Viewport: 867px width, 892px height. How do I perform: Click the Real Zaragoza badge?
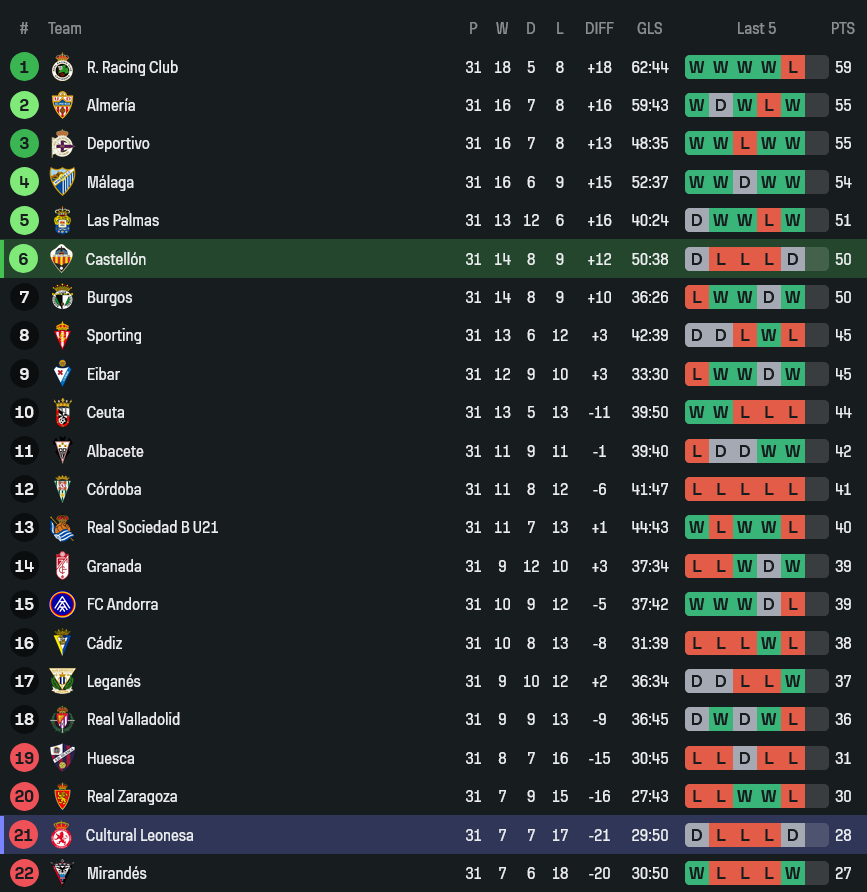coord(62,796)
